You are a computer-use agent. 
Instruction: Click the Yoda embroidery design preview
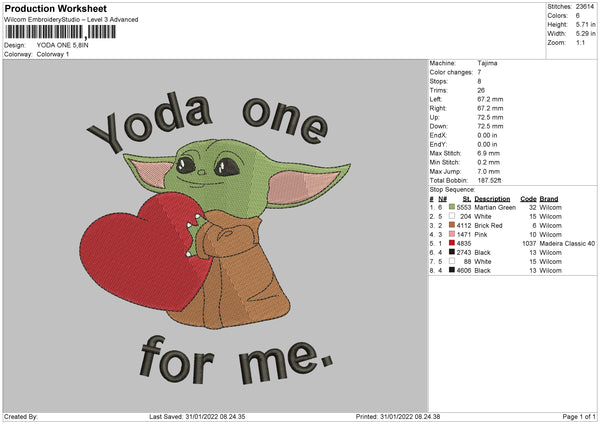tap(215, 236)
